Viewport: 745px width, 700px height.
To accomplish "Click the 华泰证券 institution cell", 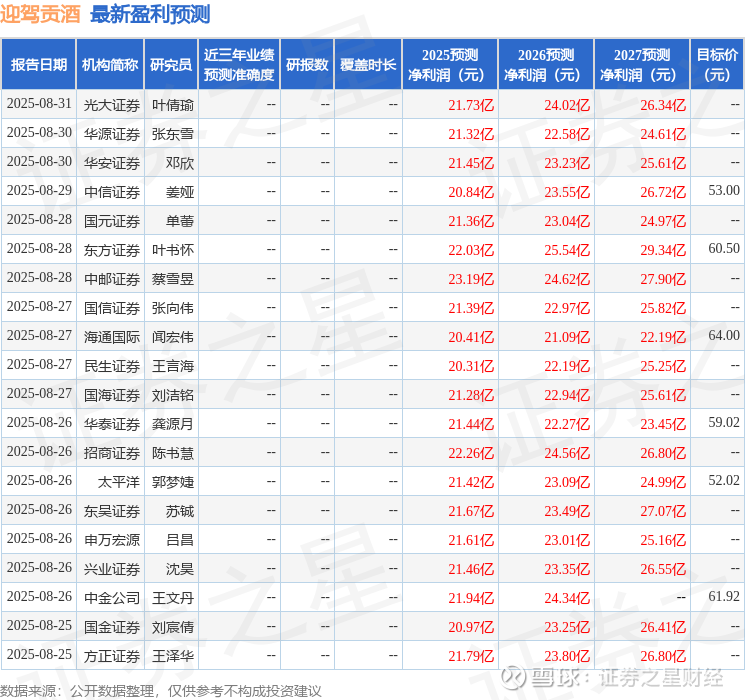I will coord(112,424).
